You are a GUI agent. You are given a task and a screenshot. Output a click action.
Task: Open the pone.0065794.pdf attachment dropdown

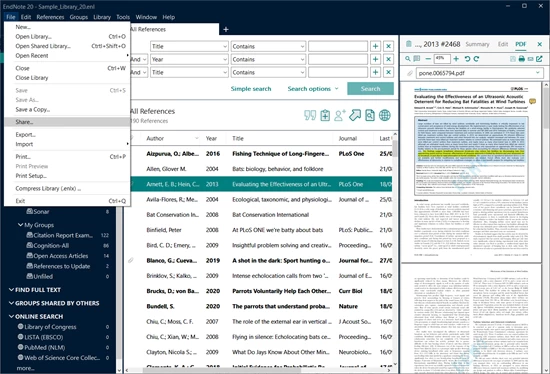click(537, 73)
